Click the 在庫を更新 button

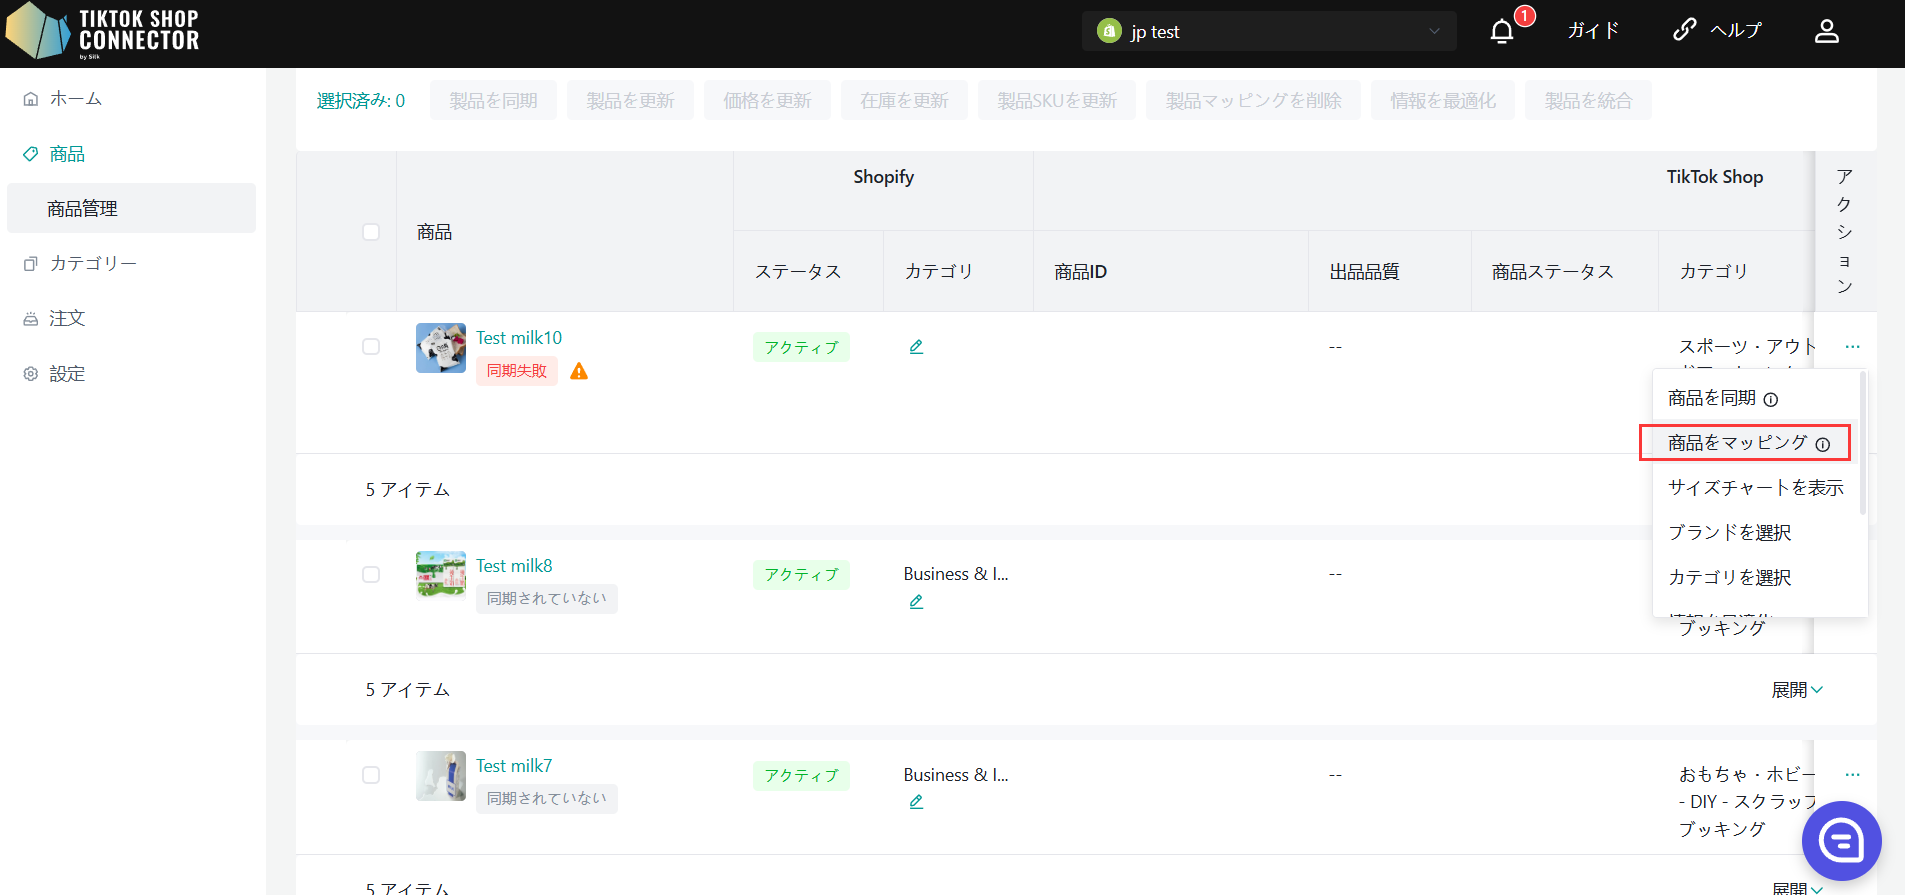click(904, 100)
